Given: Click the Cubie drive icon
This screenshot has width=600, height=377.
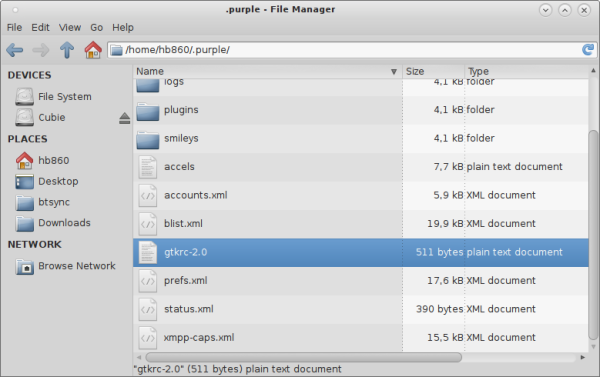Looking at the screenshot, I should coord(24,117).
